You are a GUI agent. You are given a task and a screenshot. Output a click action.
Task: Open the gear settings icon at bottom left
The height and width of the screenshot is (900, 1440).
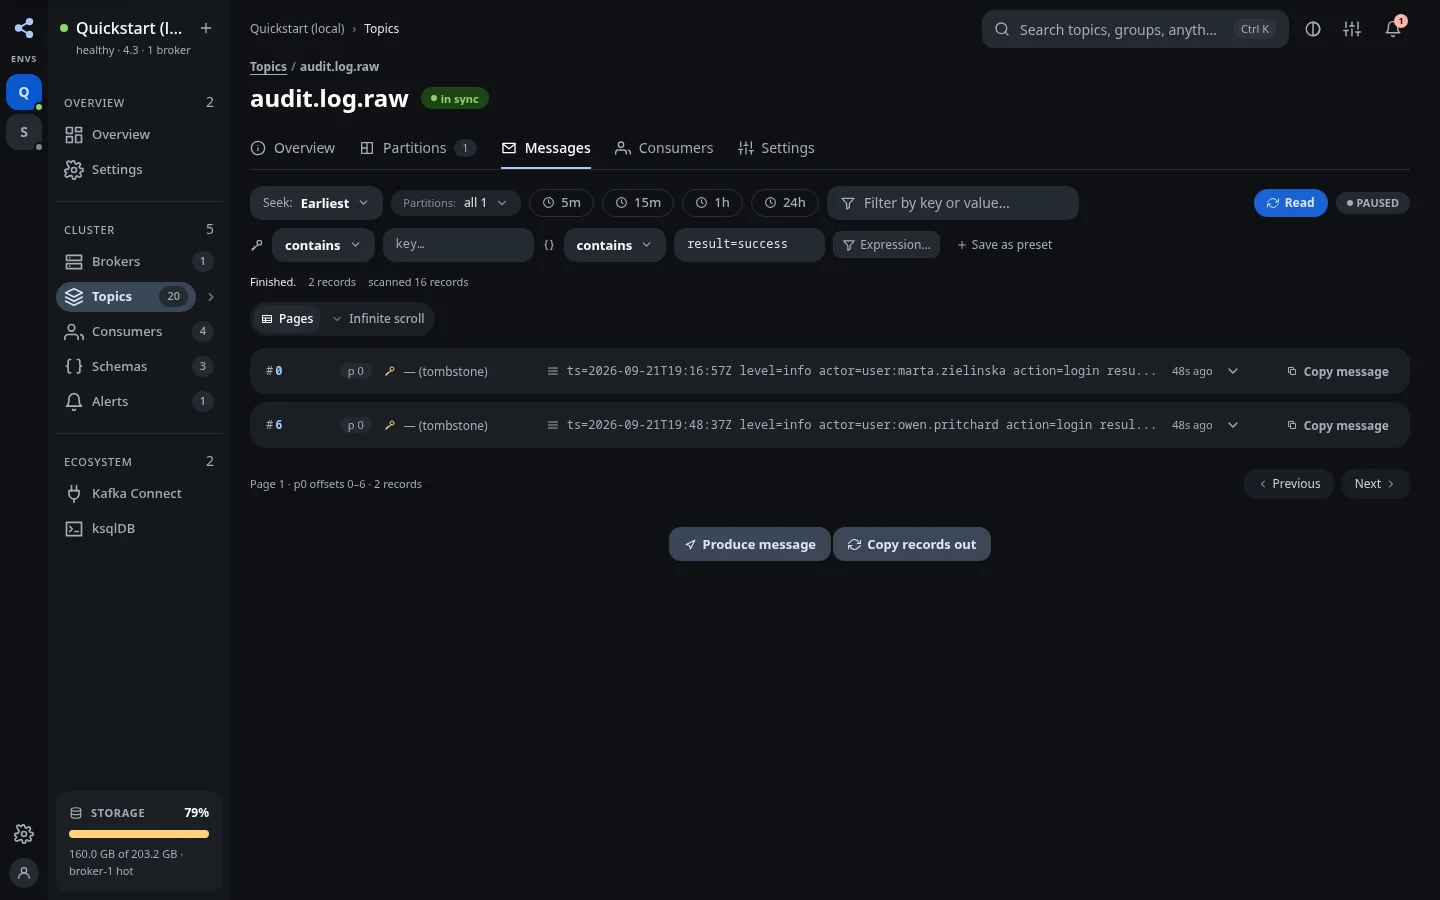coord(24,834)
